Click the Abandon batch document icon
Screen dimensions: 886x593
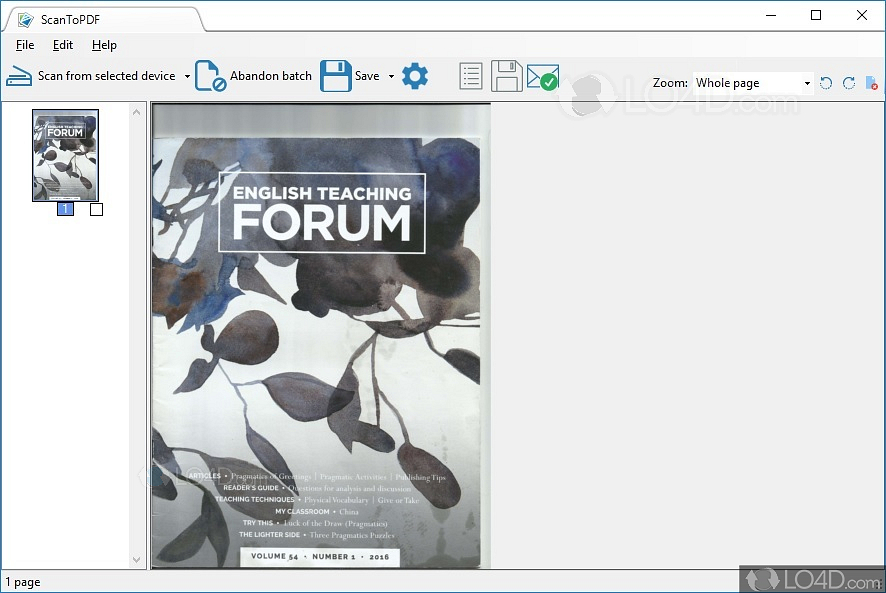tap(210, 76)
